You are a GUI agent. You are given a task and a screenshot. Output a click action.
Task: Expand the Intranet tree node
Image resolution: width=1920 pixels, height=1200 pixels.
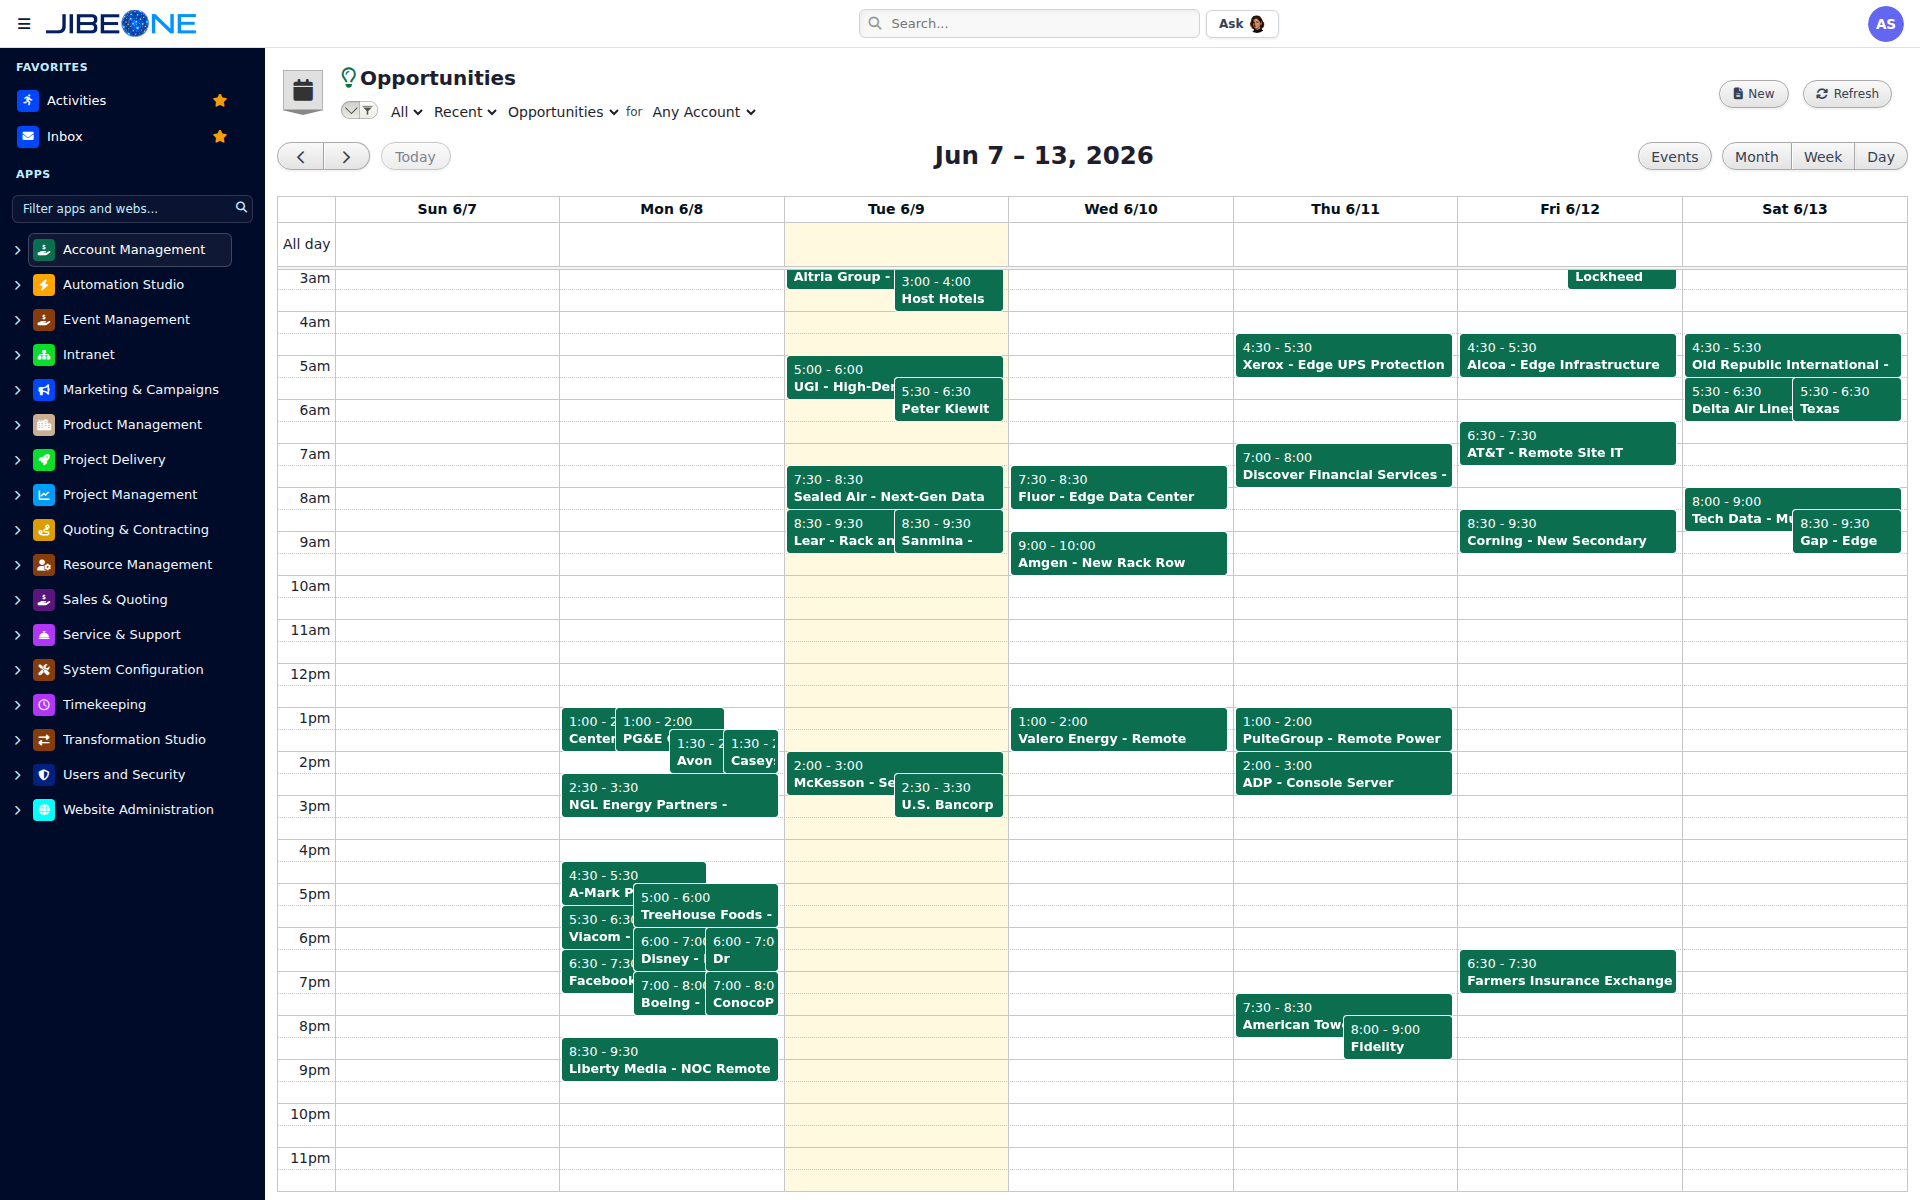tap(17, 355)
